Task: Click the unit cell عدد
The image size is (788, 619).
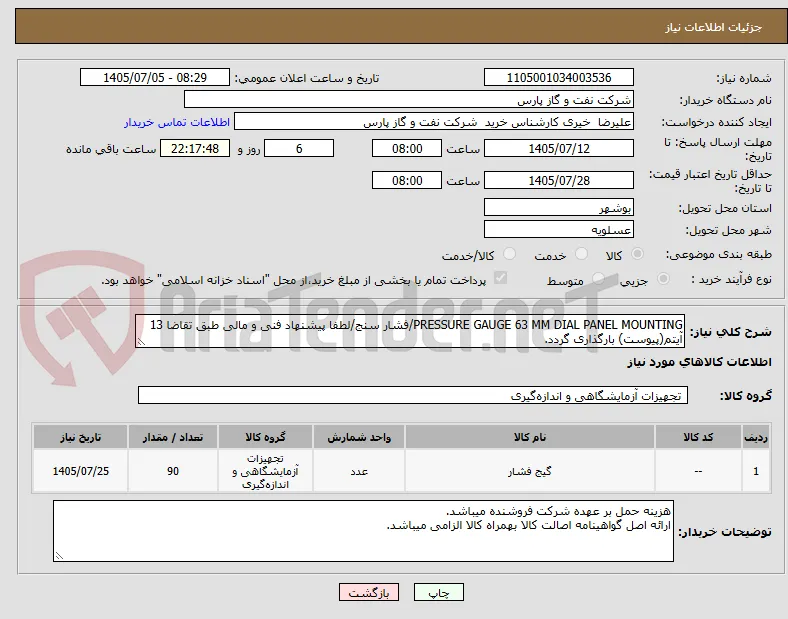Action: click(x=359, y=471)
